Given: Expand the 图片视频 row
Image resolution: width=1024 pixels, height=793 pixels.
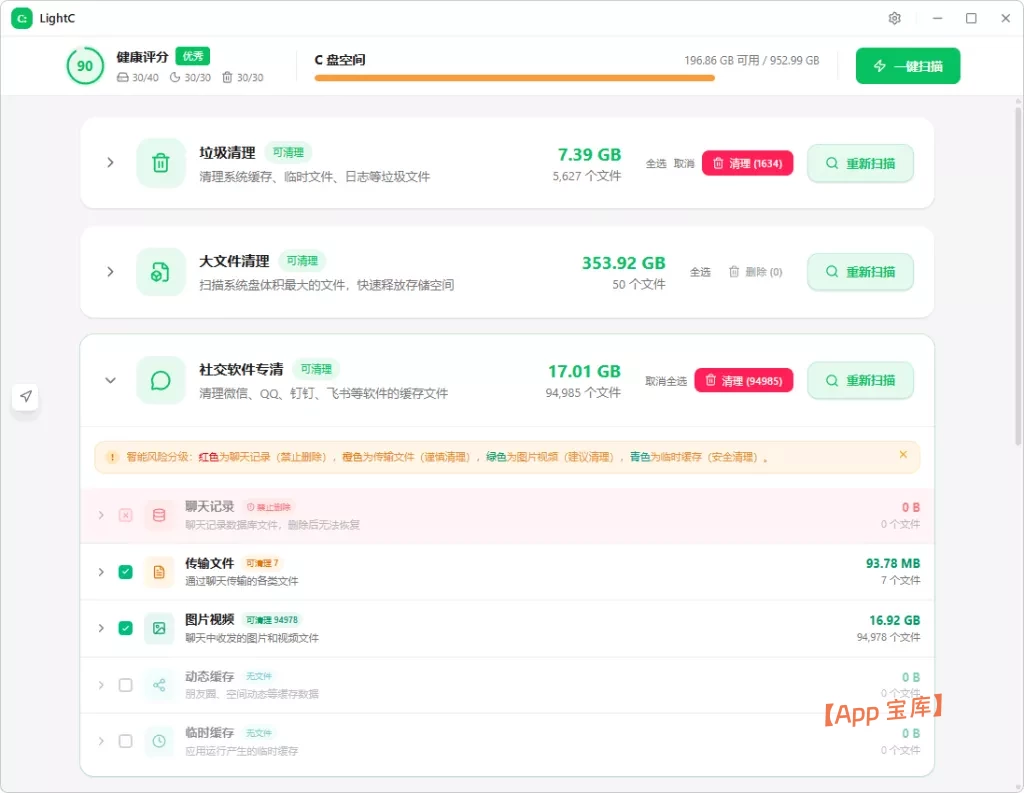Looking at the screenshot, I should (x=101, y=628).
